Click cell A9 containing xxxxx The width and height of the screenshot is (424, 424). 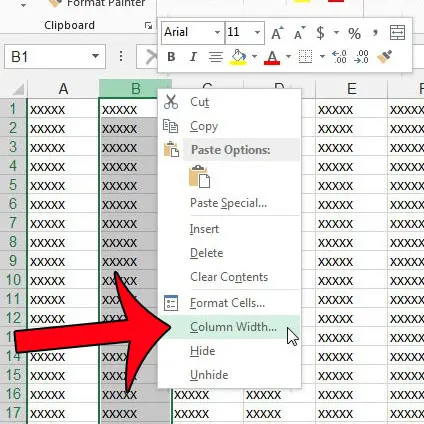pos(63,261)
